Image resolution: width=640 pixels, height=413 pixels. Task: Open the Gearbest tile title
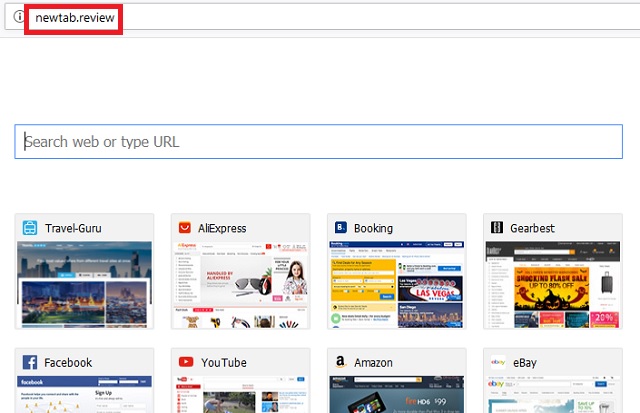click(x=532, y=228)
